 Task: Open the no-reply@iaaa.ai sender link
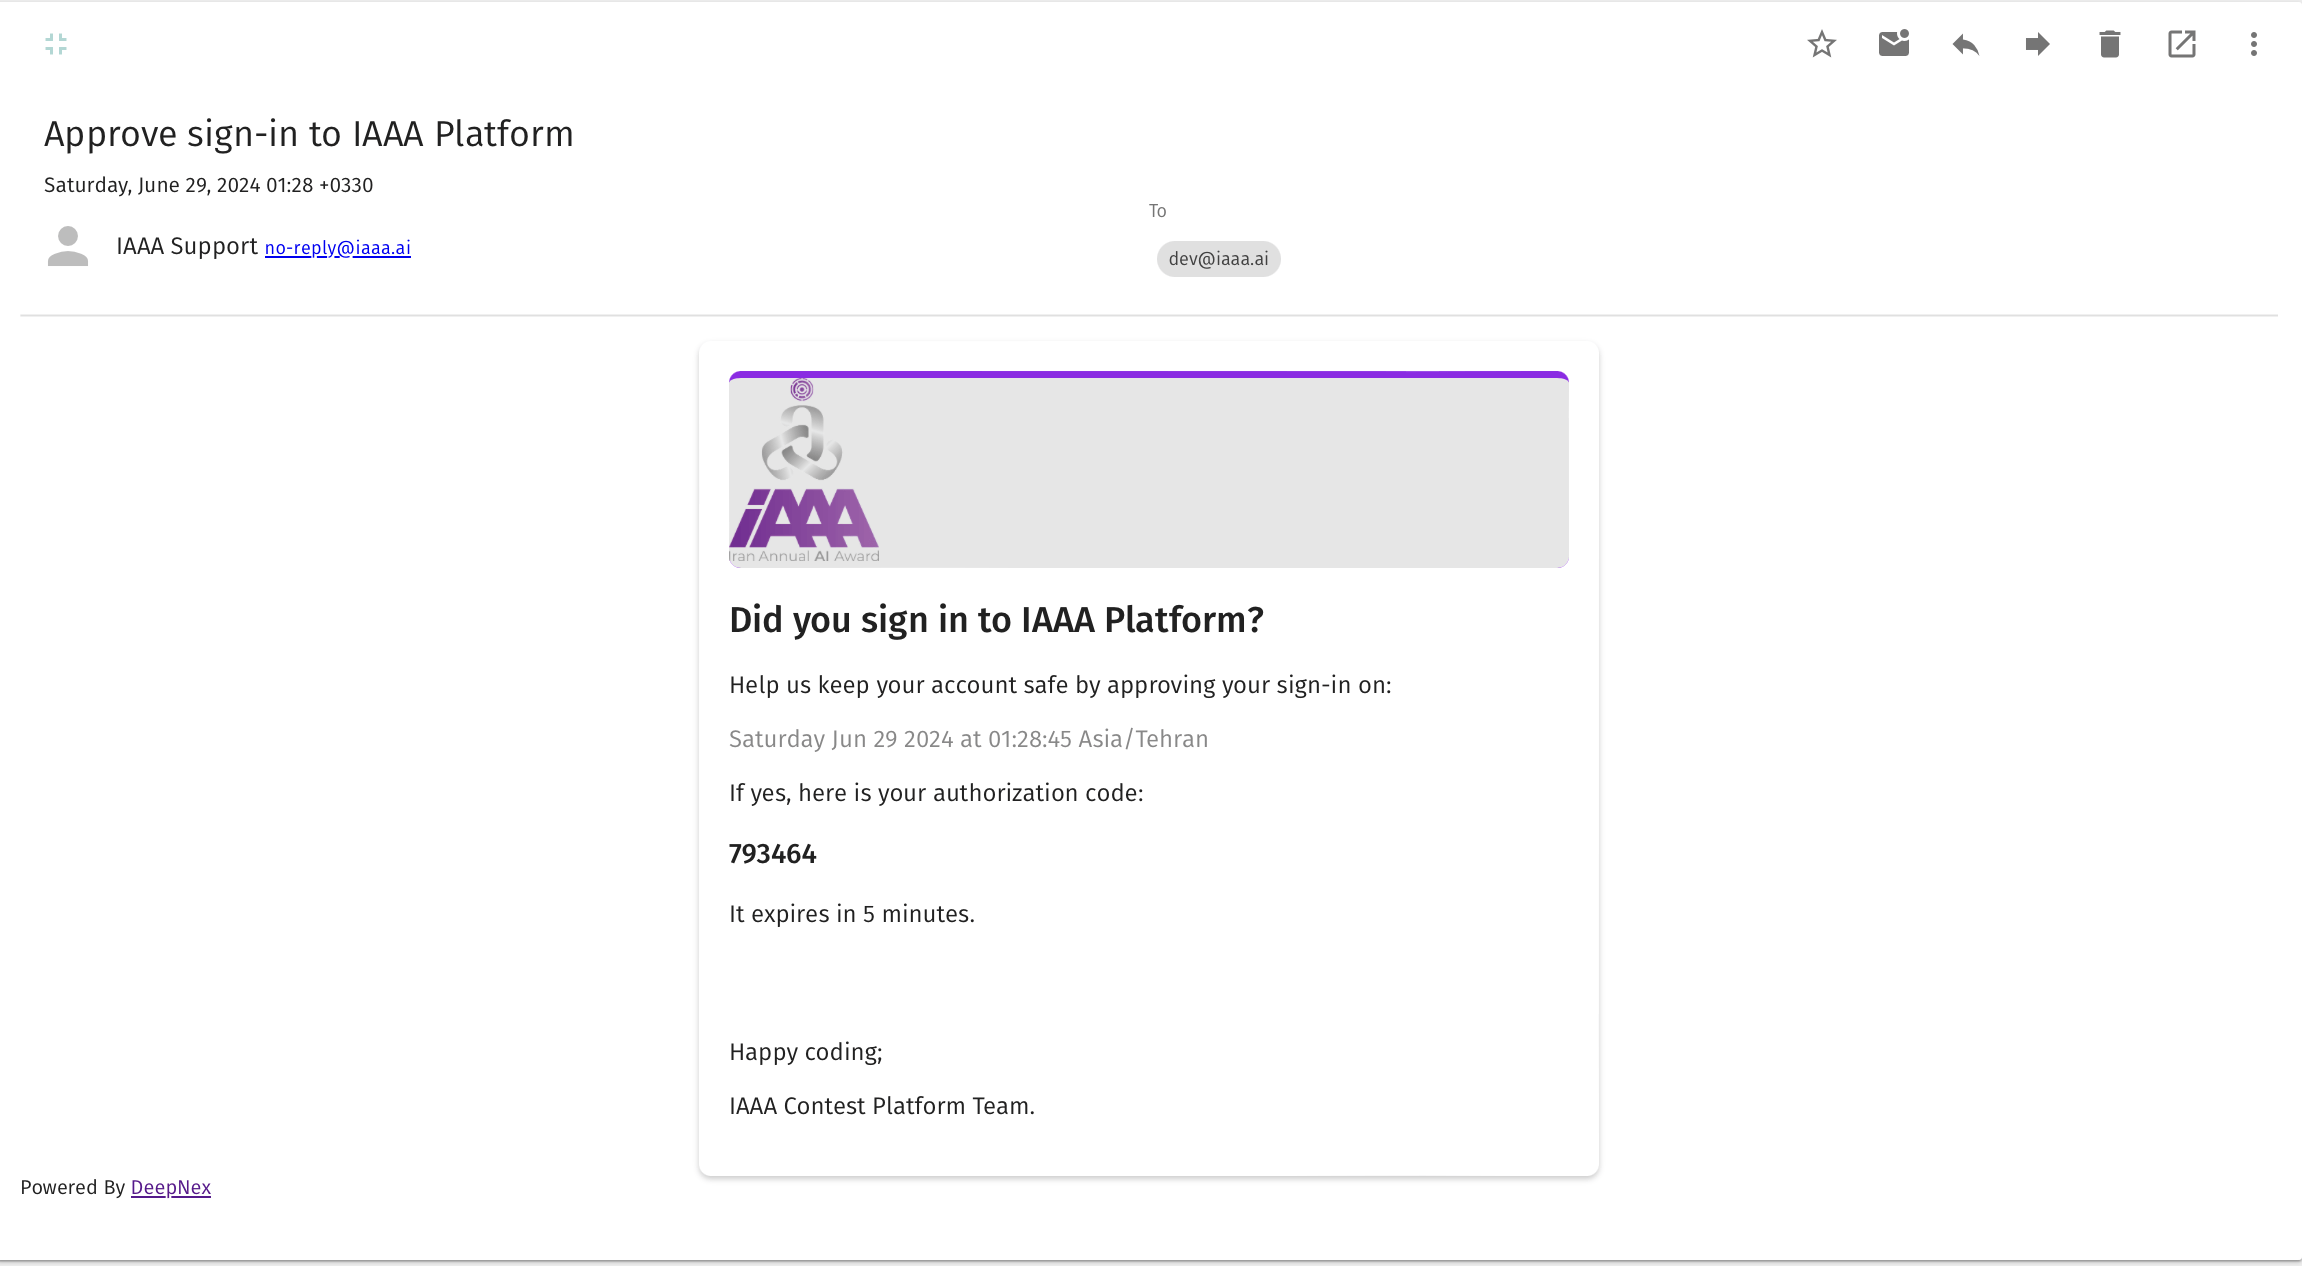coord(337,248)
